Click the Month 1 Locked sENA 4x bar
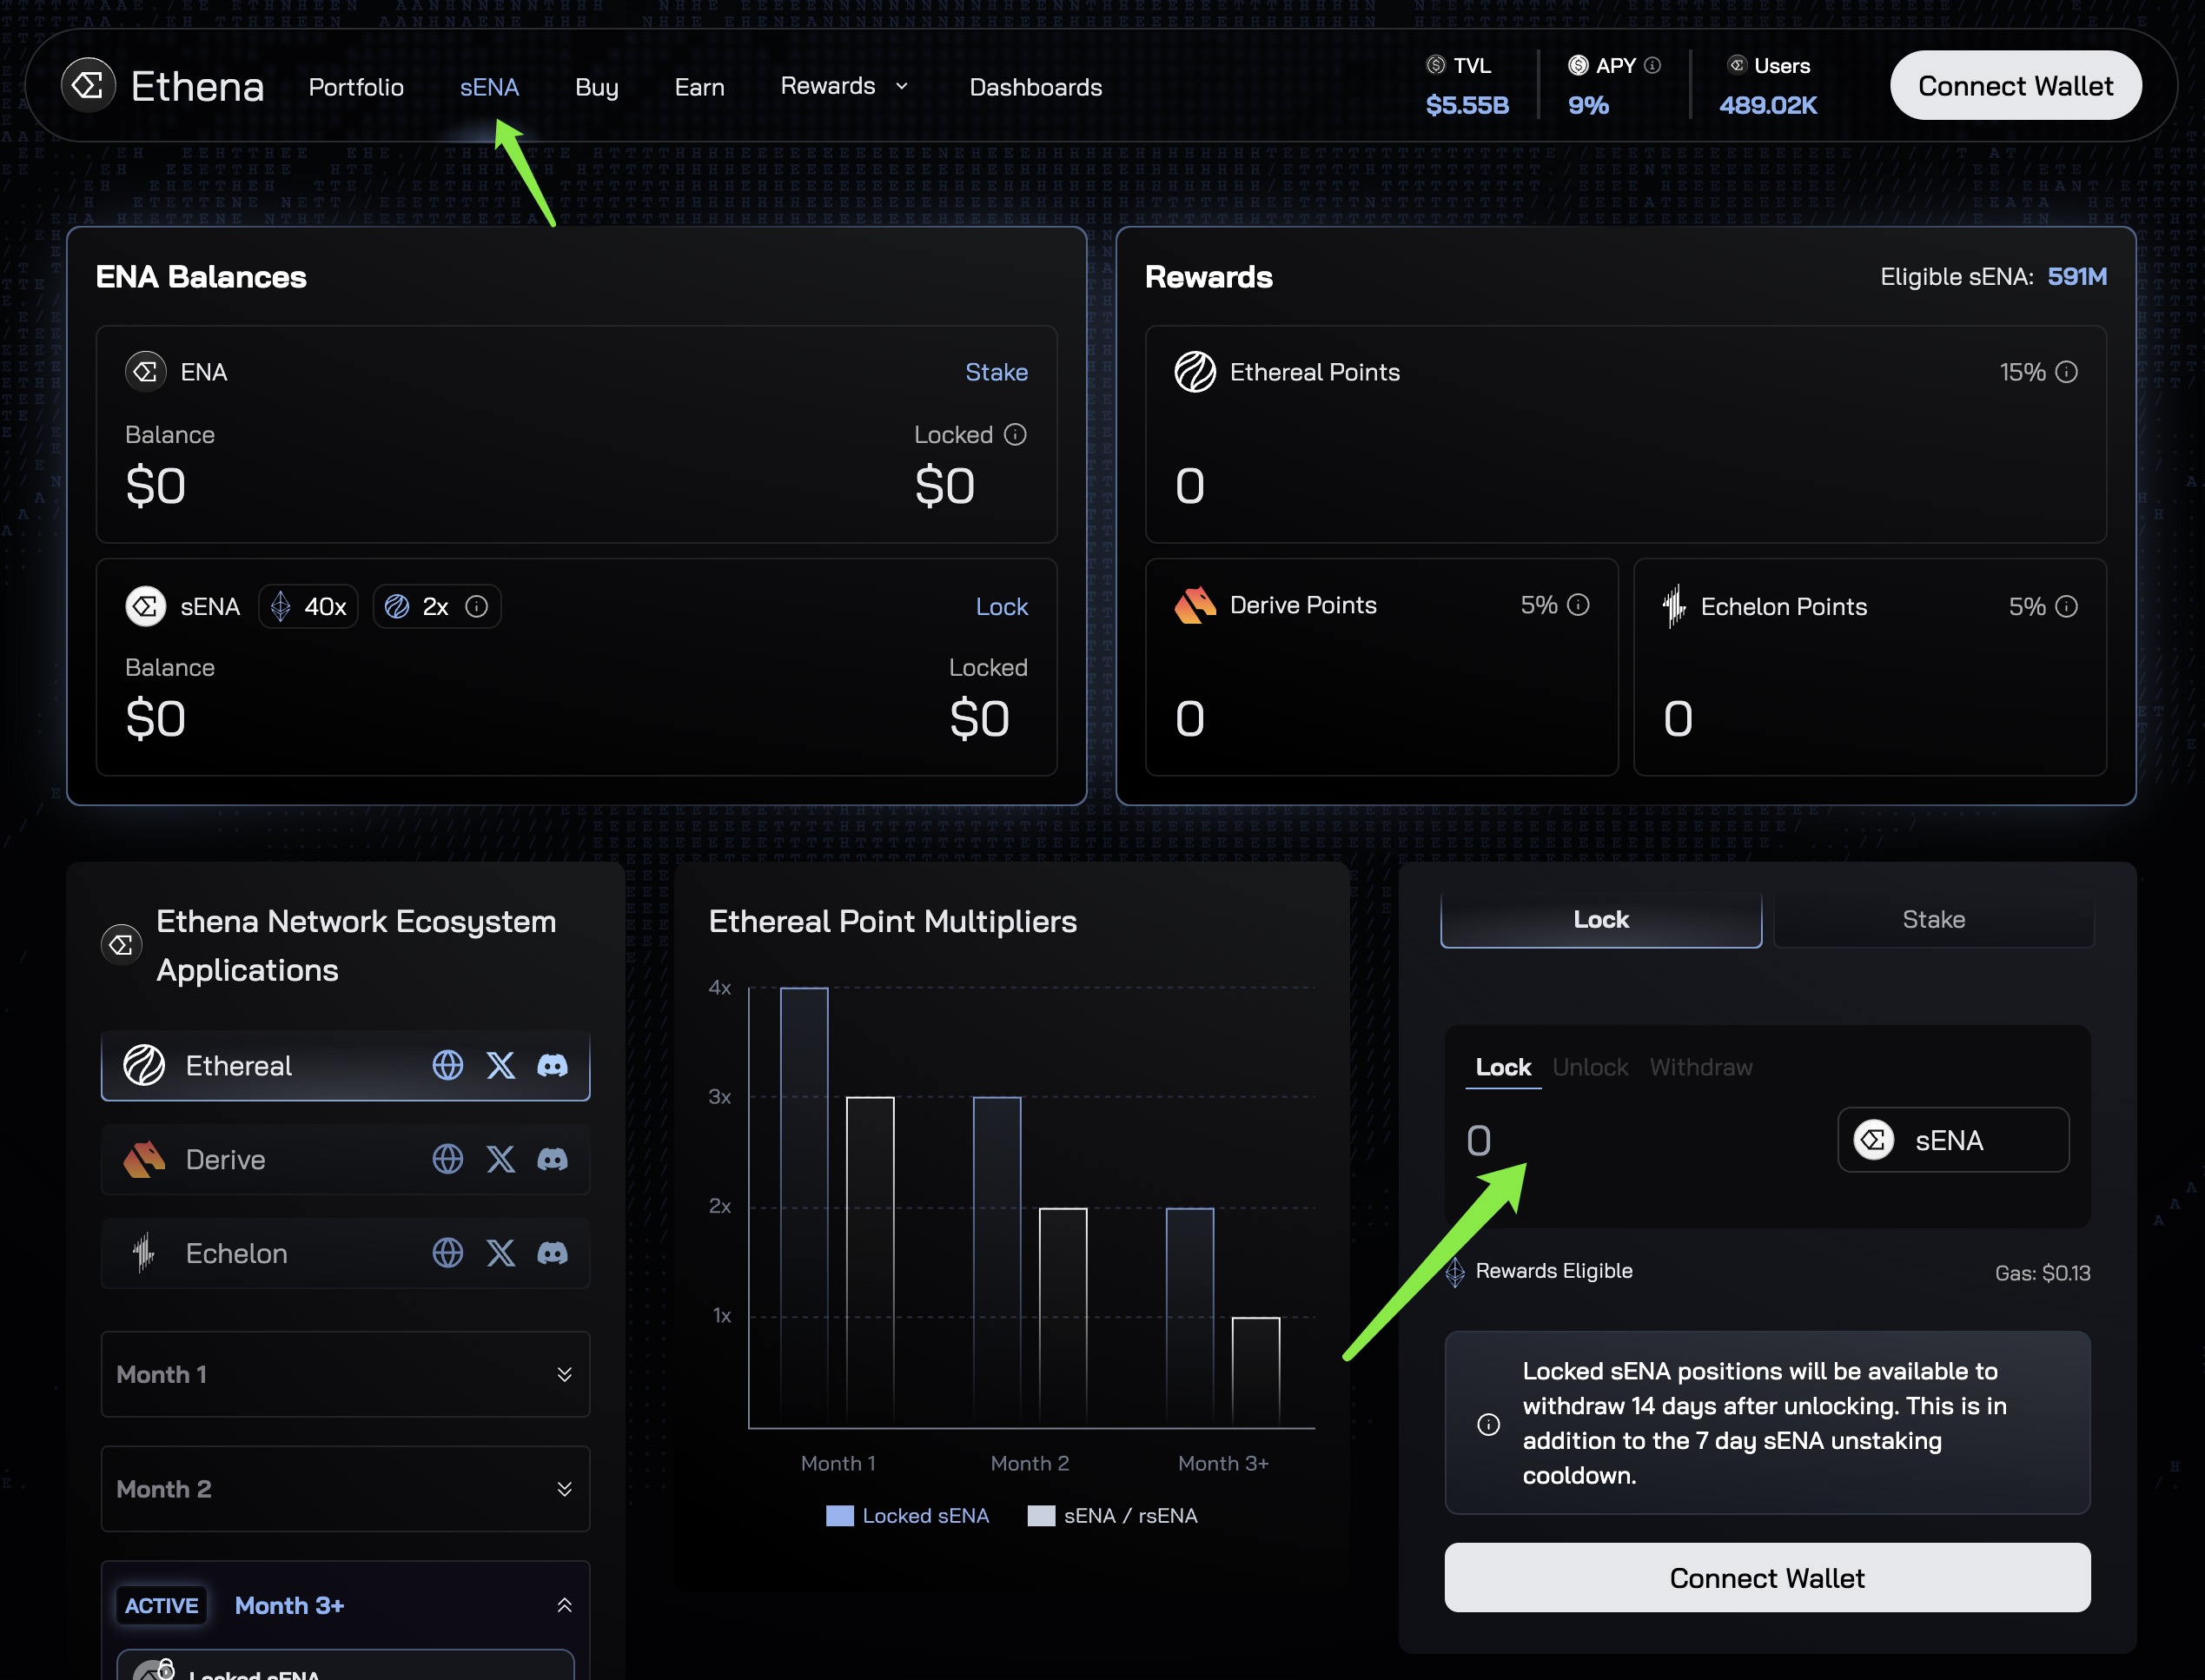 (x=804, y=1207)
